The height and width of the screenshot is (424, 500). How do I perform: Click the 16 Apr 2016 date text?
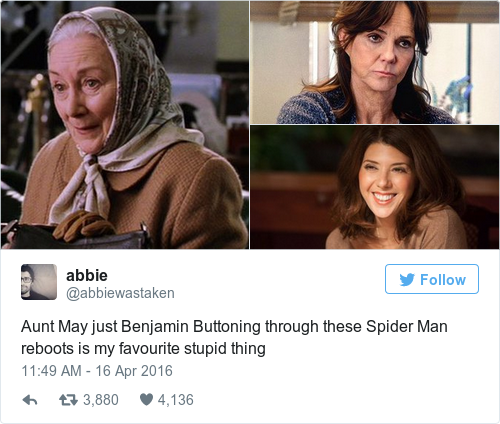pos(134,371)
